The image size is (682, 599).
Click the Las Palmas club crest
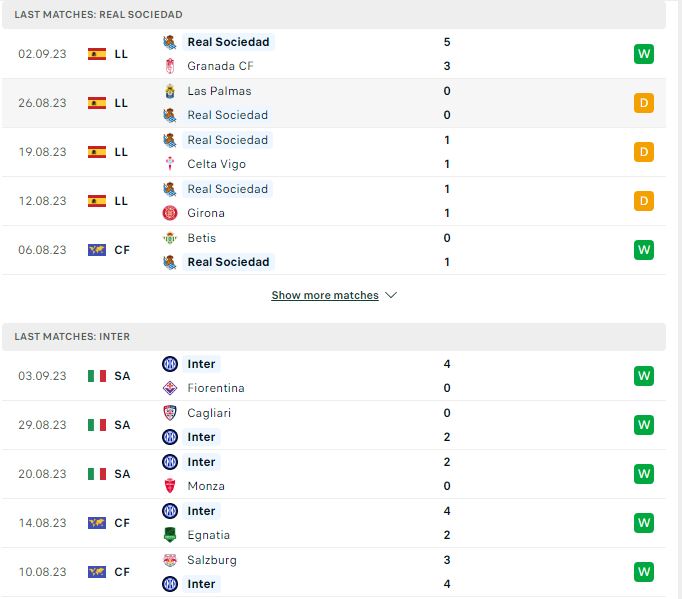pos(170,91)
